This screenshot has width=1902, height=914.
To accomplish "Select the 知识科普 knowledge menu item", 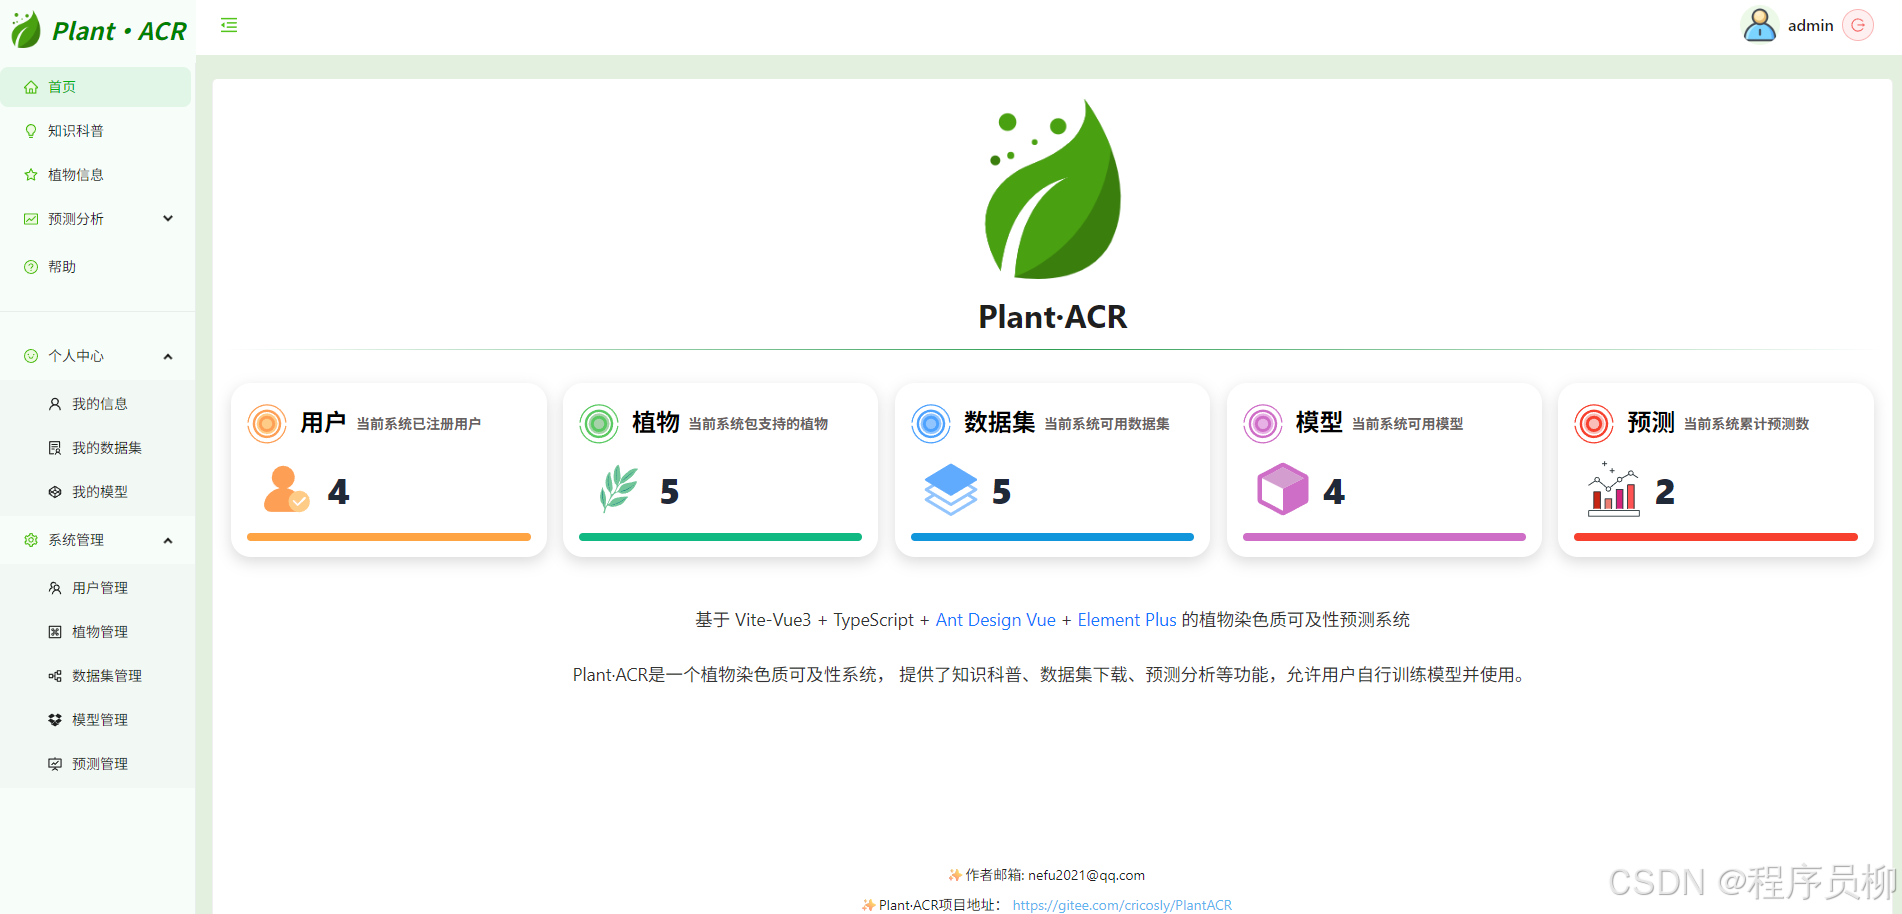I will [x=74, y=130].
